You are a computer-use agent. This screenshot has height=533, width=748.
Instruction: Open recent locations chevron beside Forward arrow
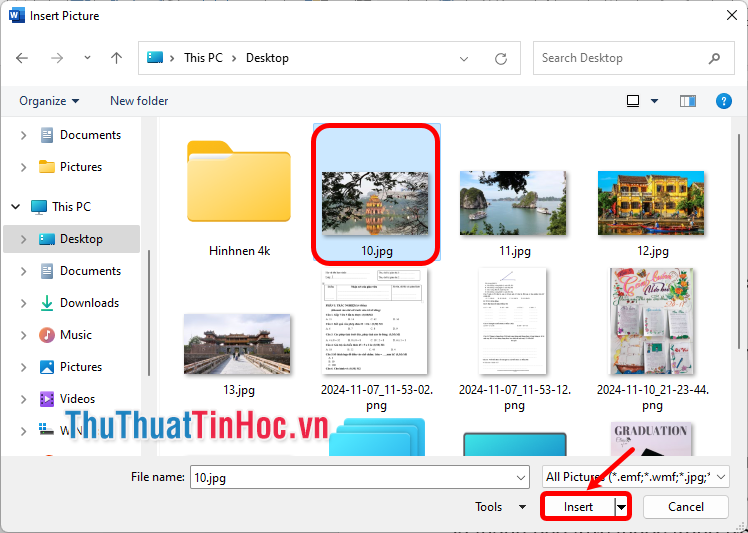(87, 58)
